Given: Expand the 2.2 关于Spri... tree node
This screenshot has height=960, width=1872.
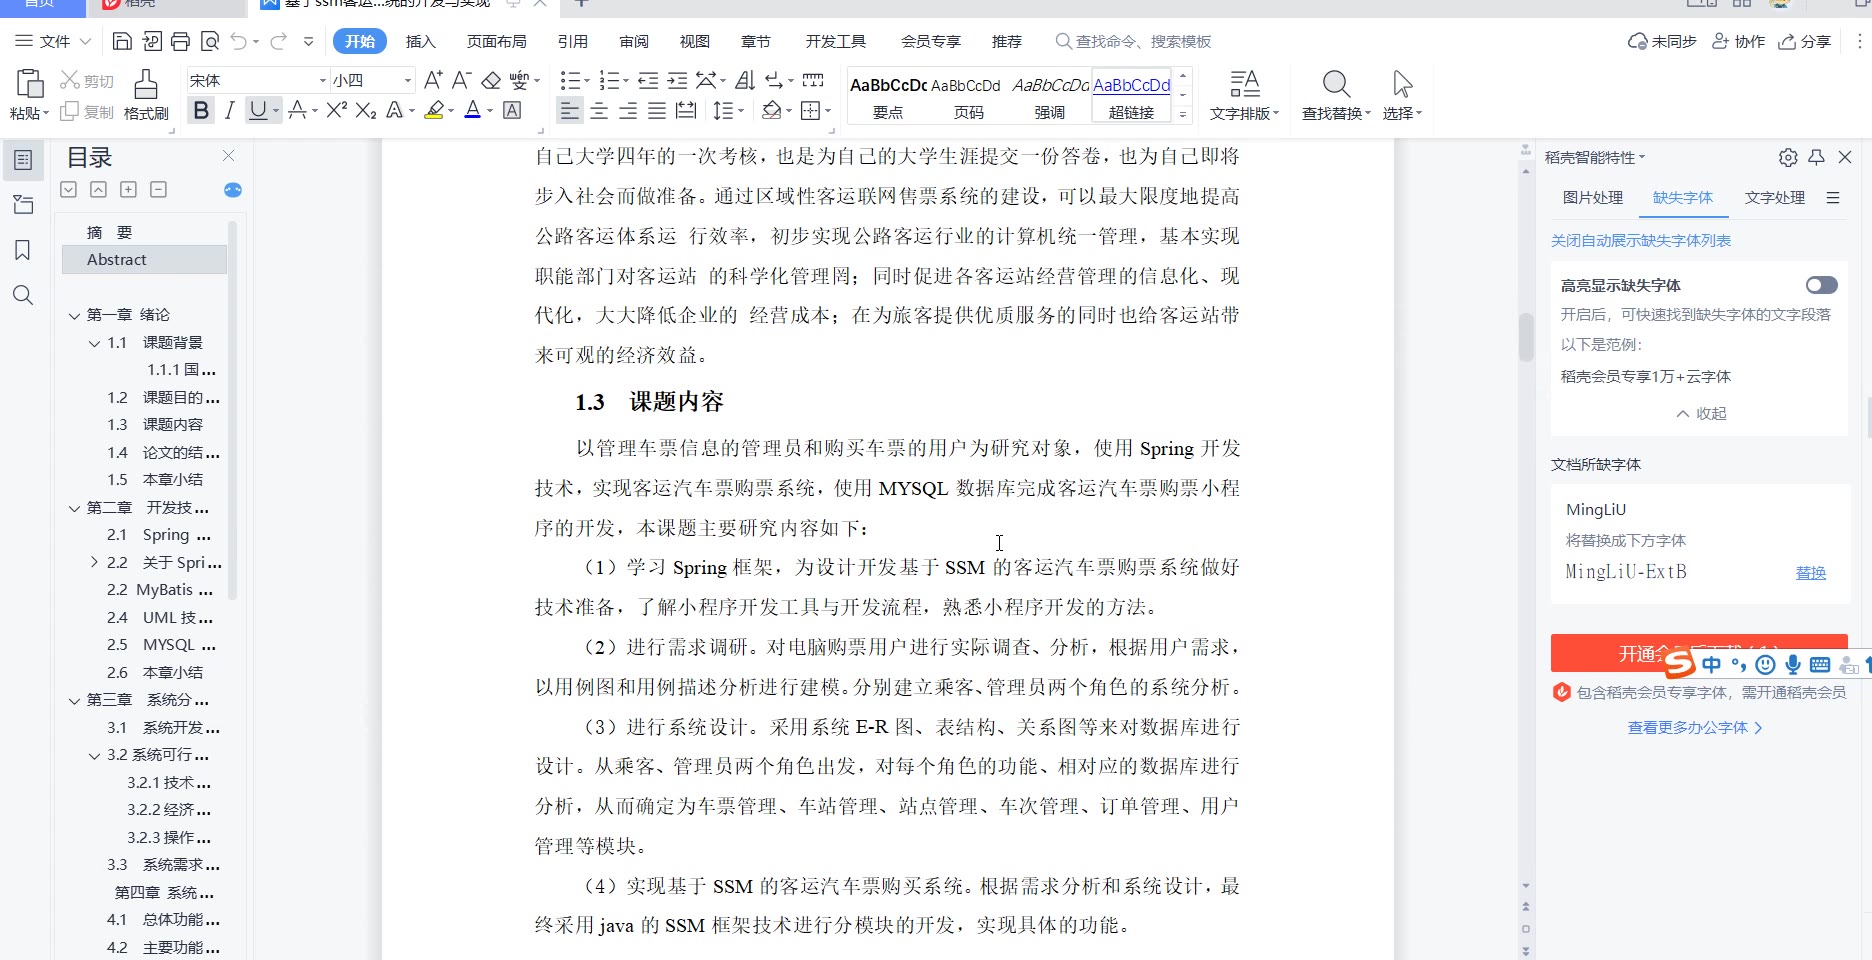Looking at the screenshot, I should pyautogui.click(x=94, y=562).
